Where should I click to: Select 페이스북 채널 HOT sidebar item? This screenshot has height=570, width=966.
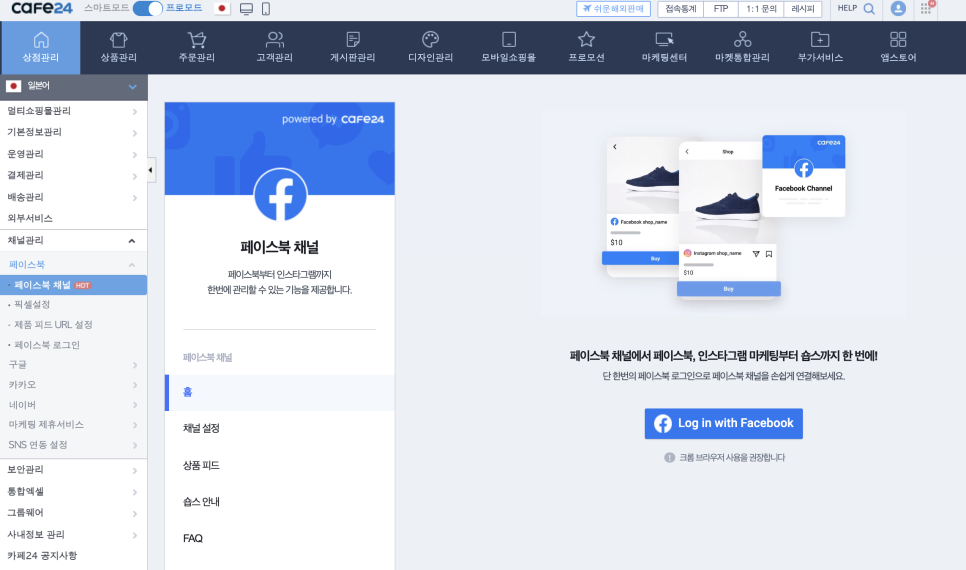pyautogui.click(x=74, y=285)
